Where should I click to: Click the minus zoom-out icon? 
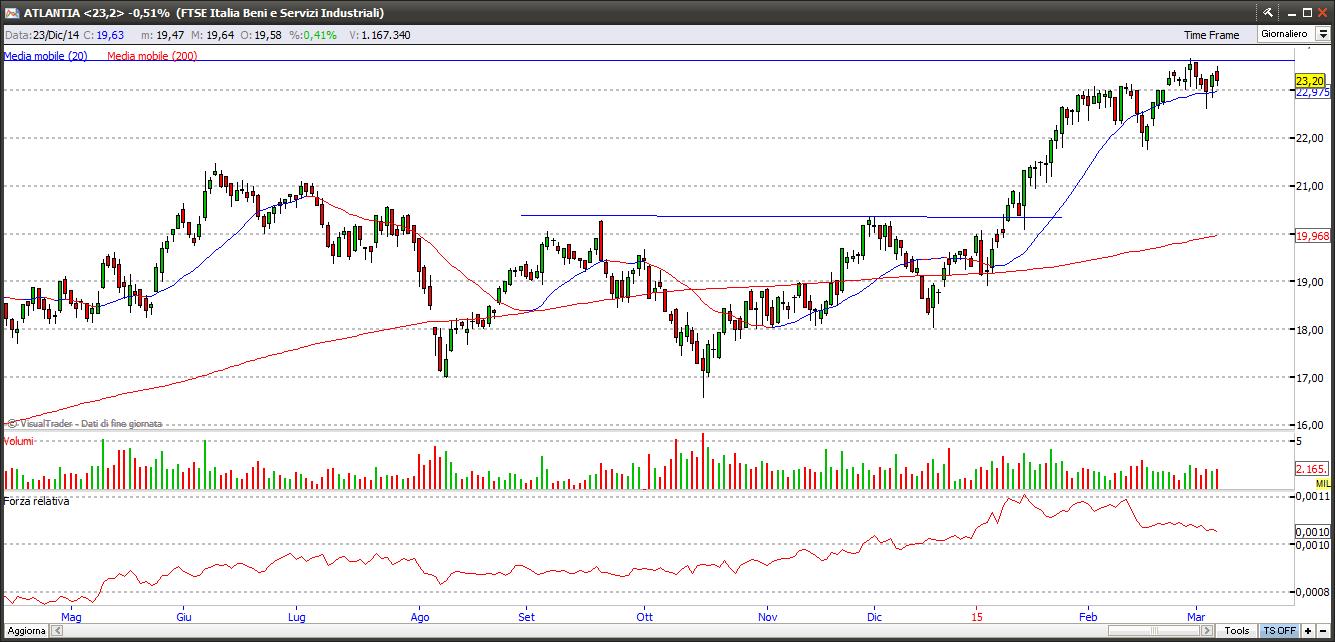1324,631
